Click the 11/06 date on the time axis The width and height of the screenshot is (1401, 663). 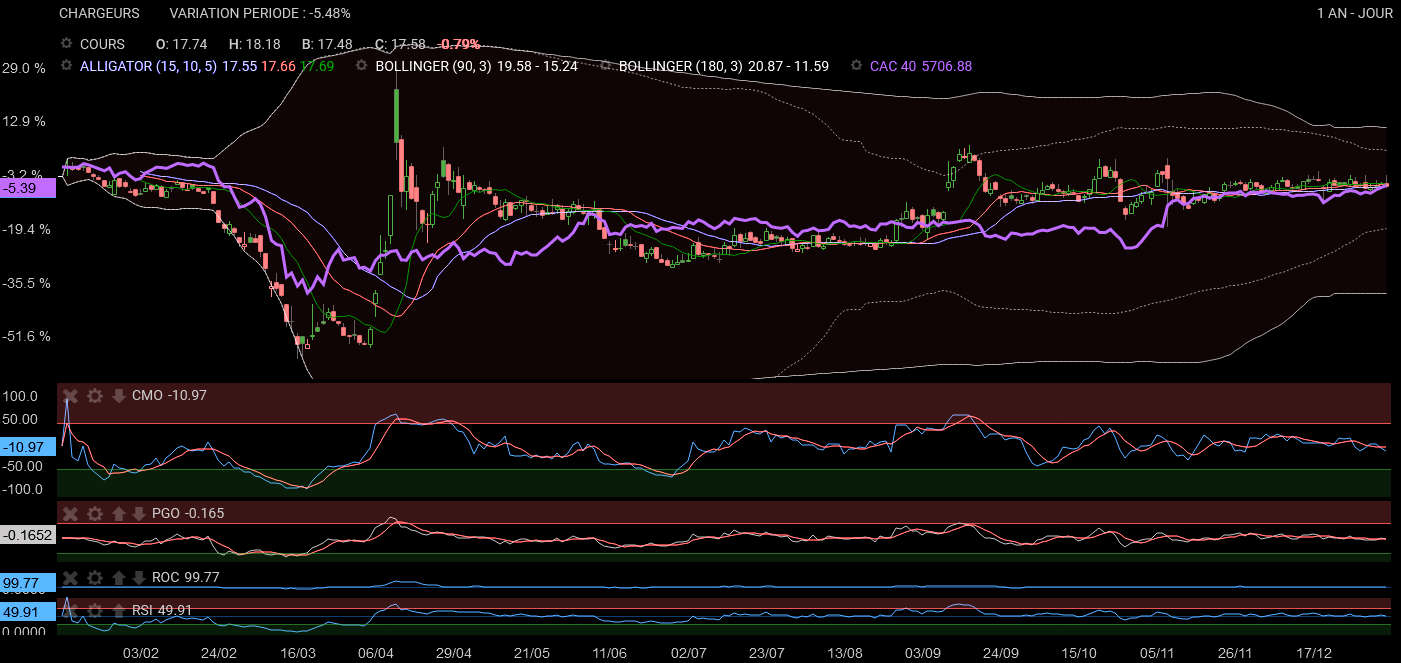point(609,653)
